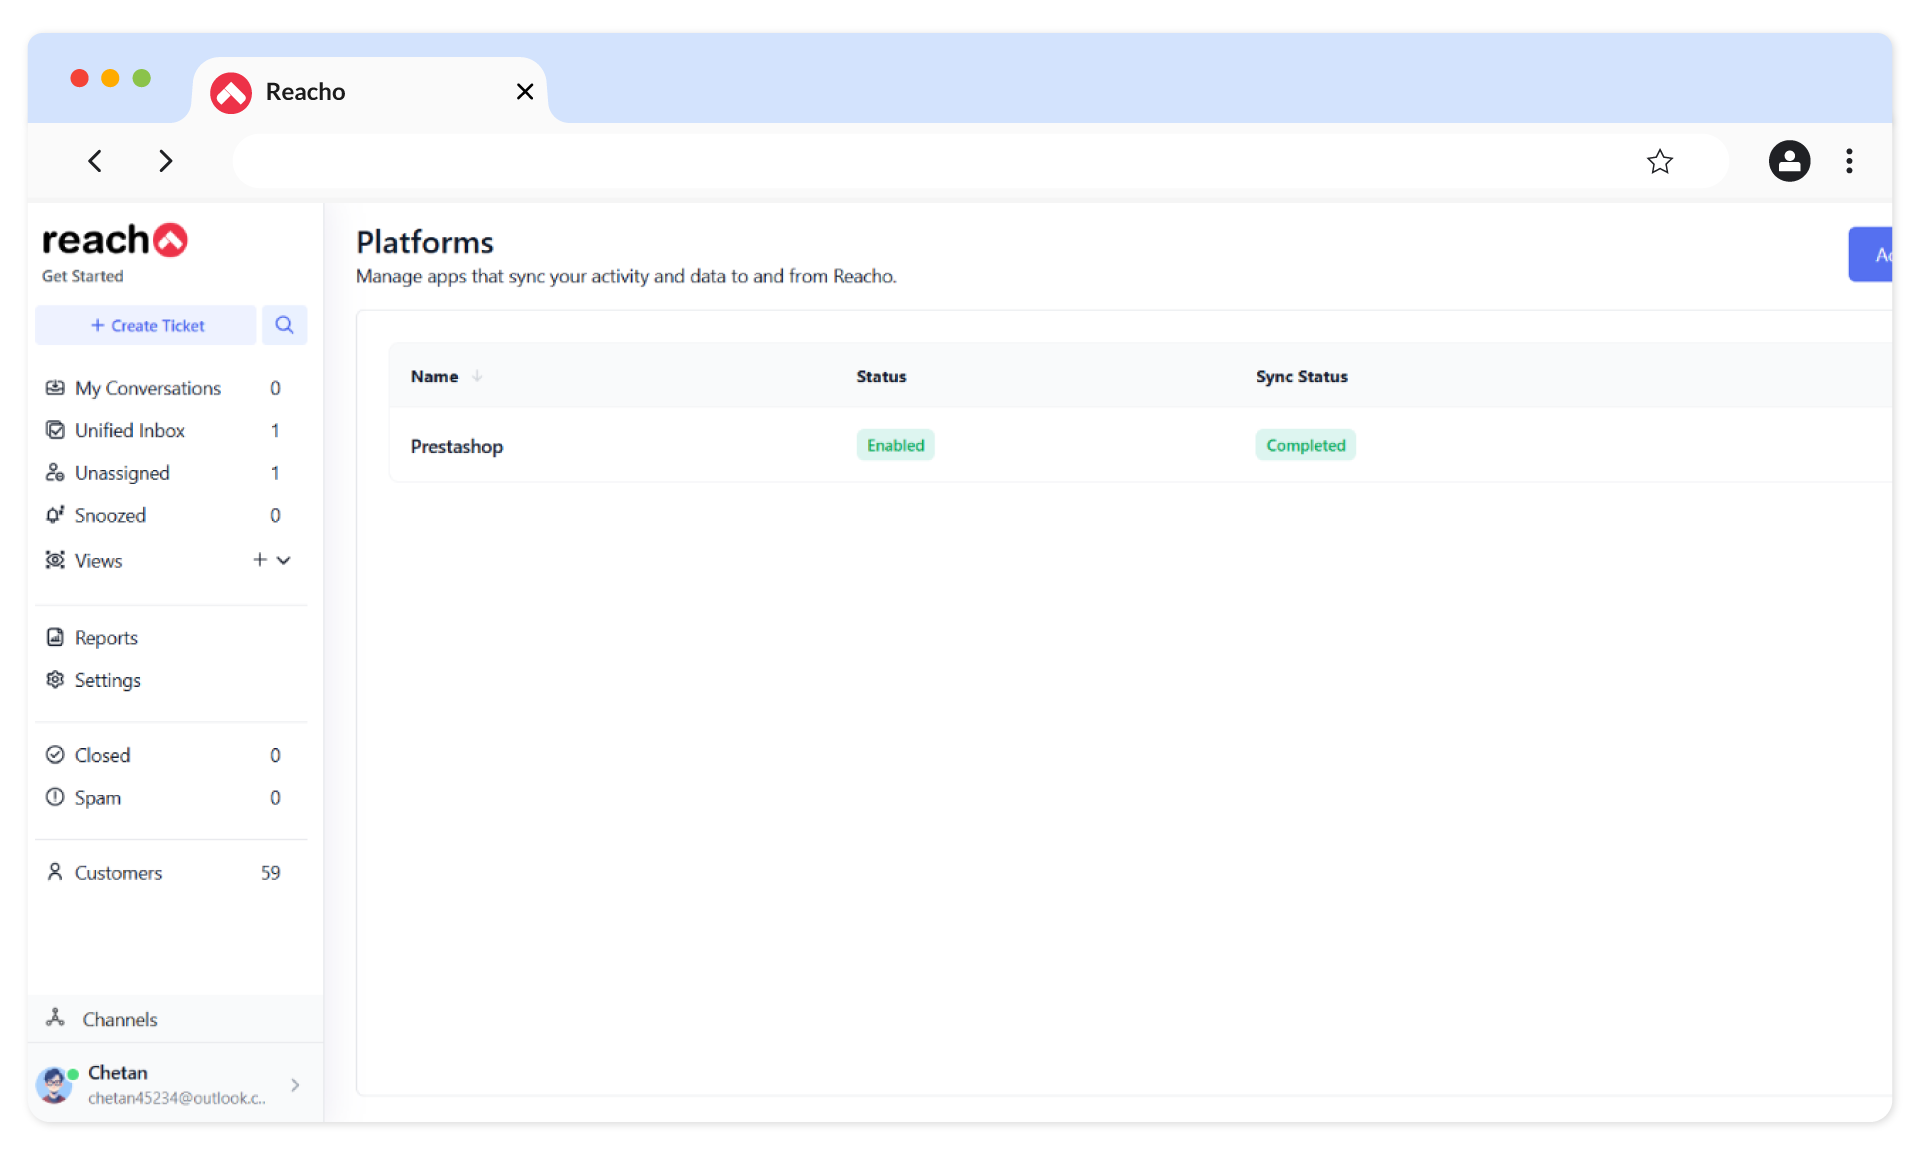Expand the Views chevron dropdown
Screen dimensions: 1920x1149
[284, 560]
